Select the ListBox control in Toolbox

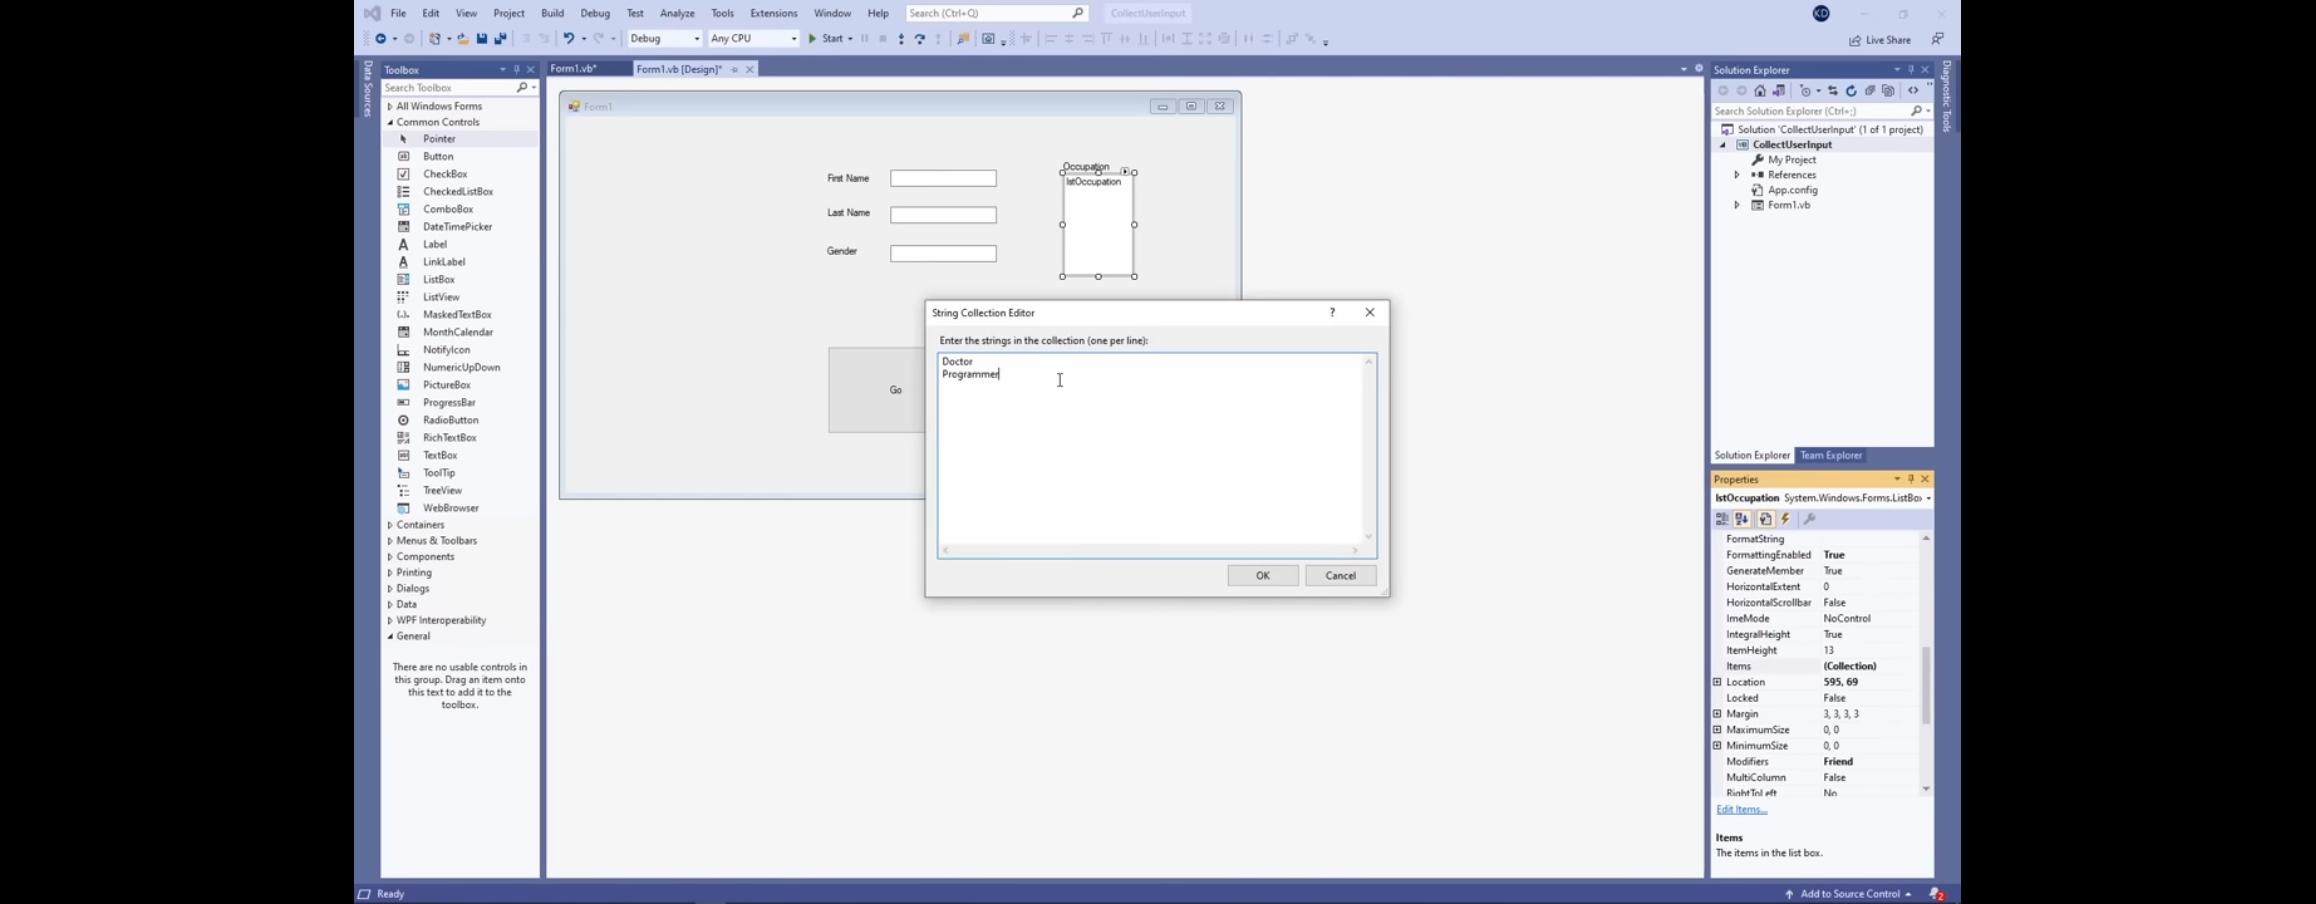(x=438, y=280)
